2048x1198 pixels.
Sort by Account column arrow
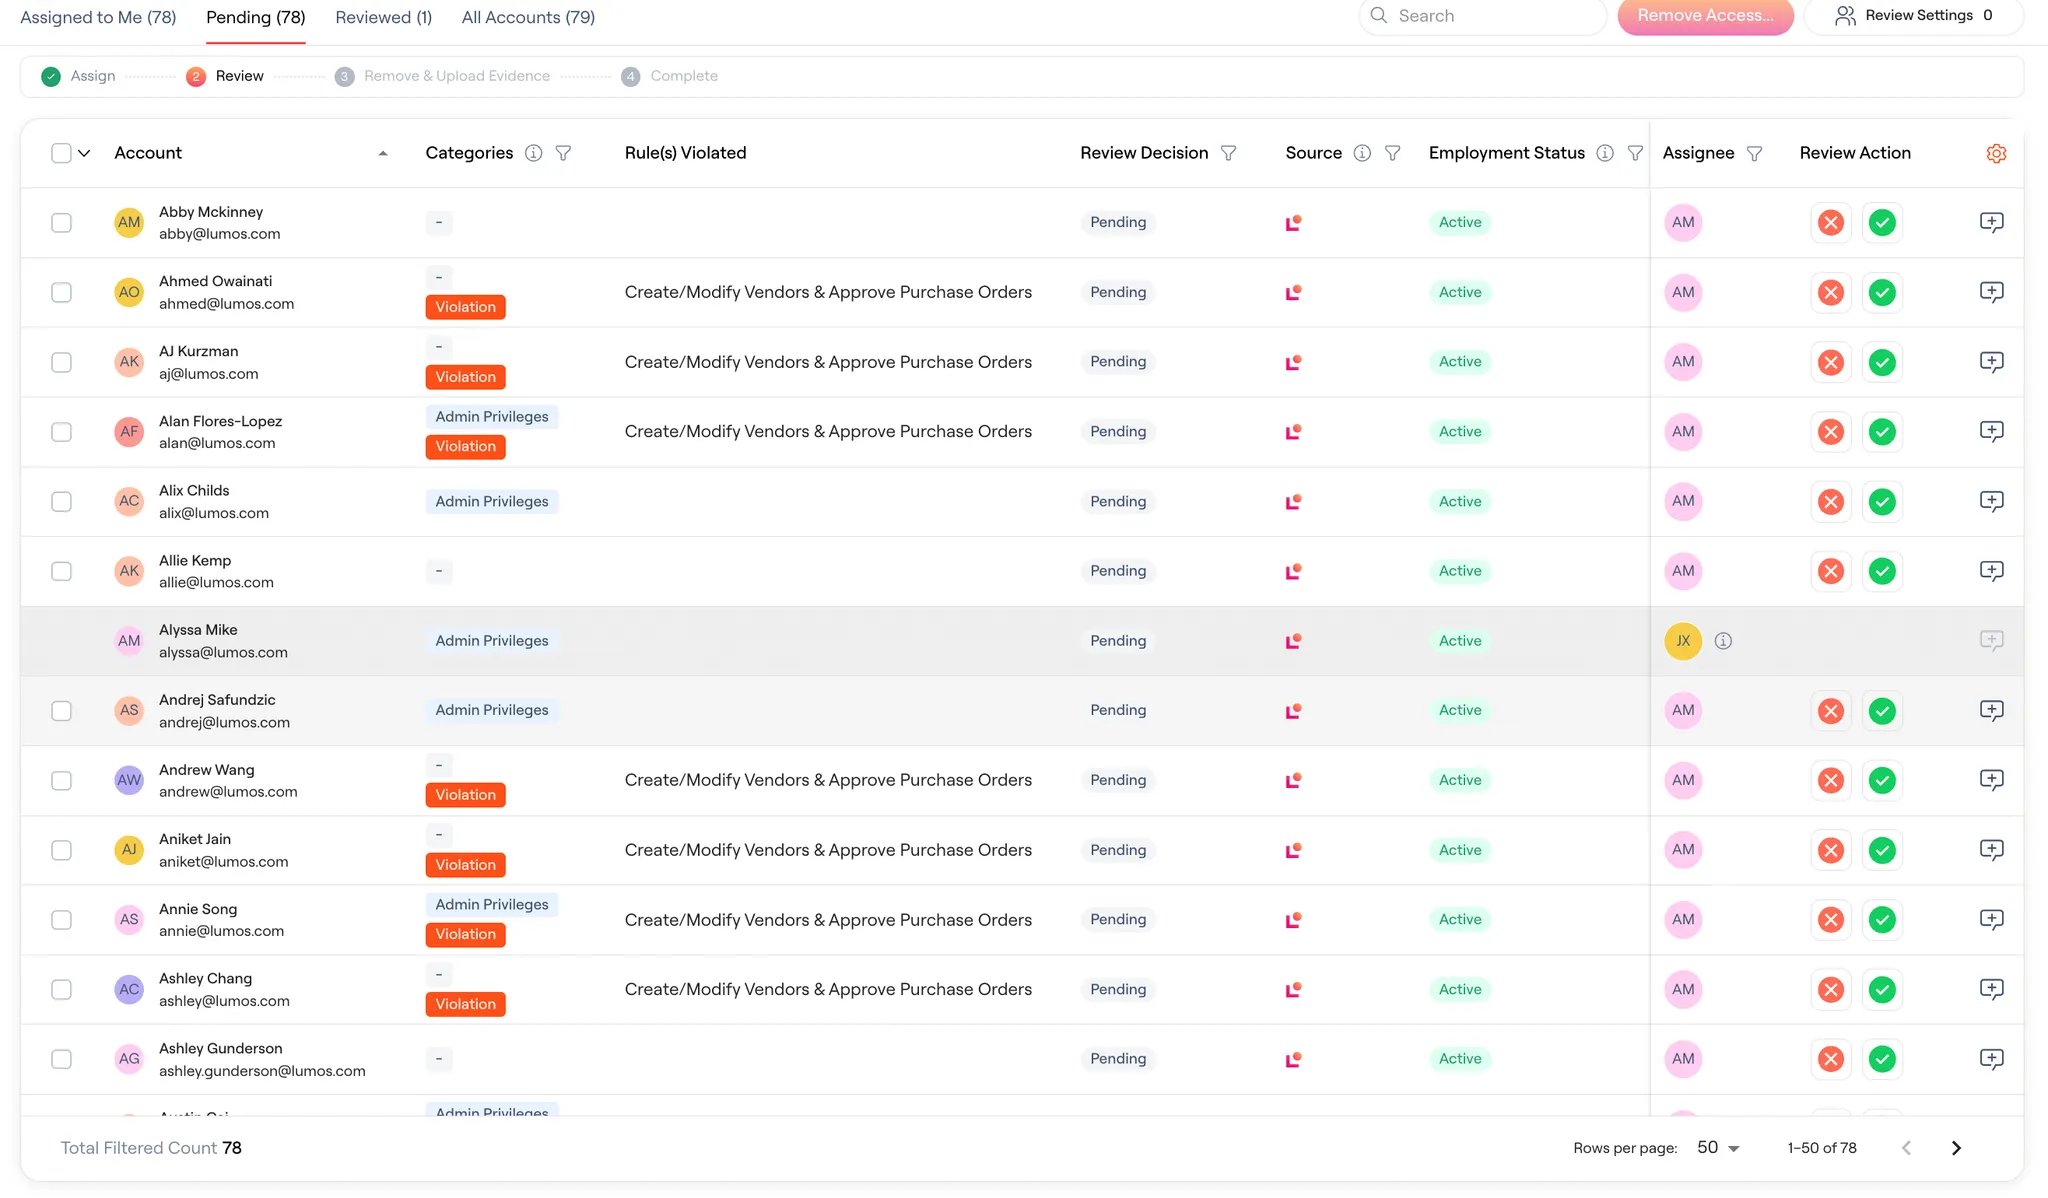[383, 153]
